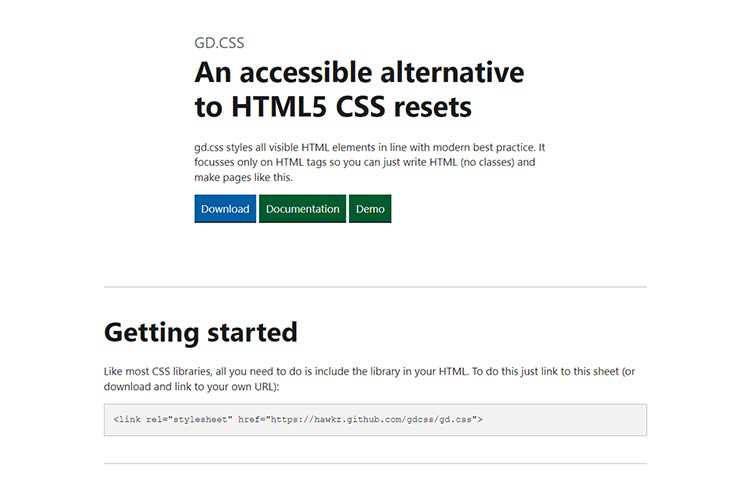Click the GD.CSS title label
Image resolution: width=750 pixels, height=500 pixels.
click(219, 43)
